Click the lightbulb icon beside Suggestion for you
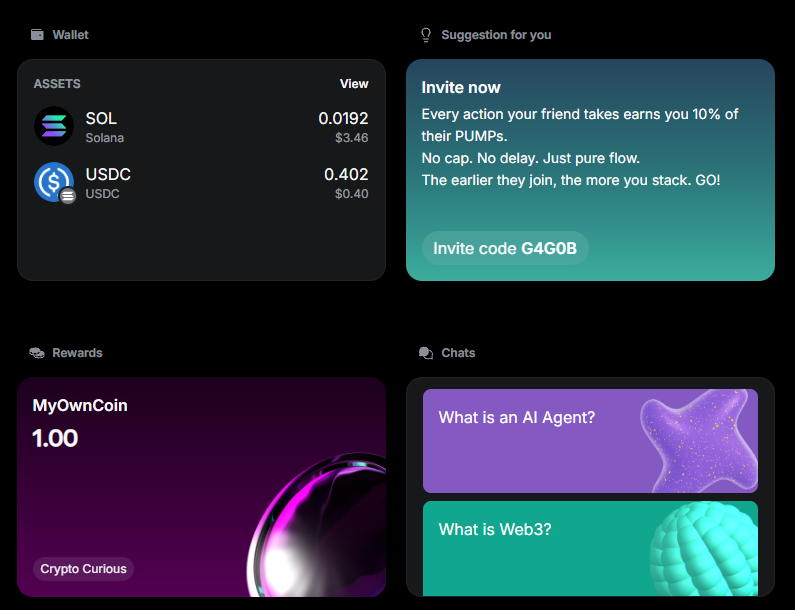The height and width of the screenshot is (610, 795). (426, 35)
